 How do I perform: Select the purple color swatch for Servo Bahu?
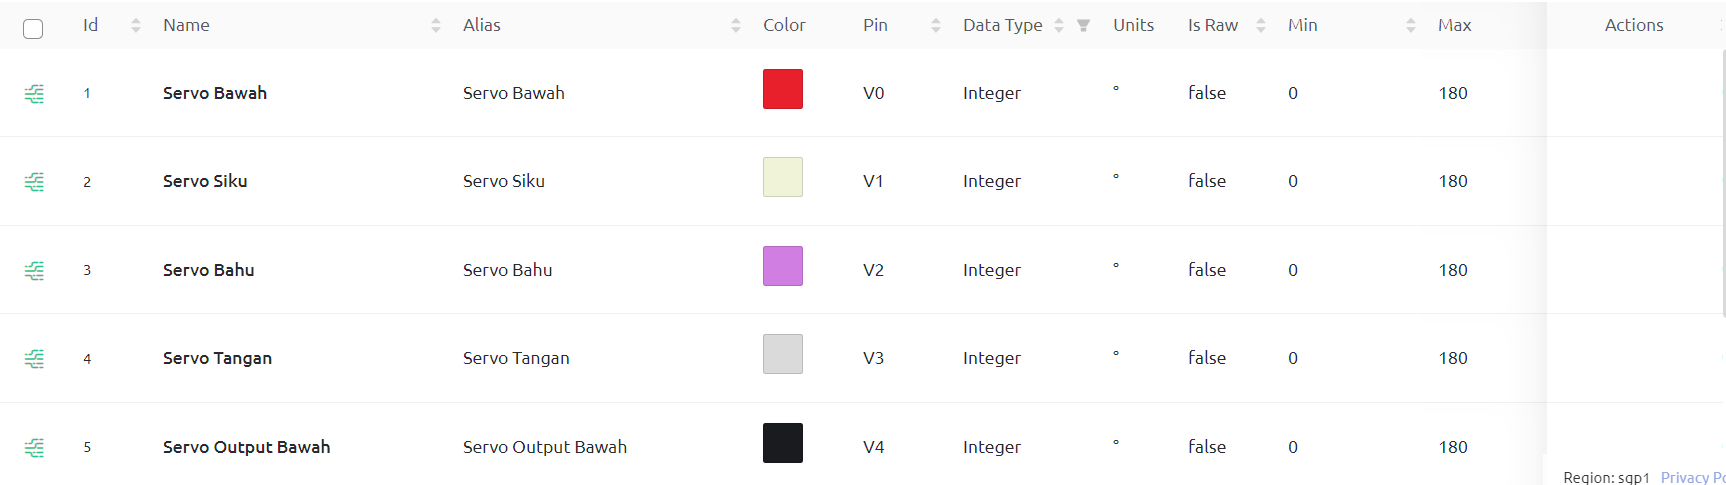click(783, 266)
